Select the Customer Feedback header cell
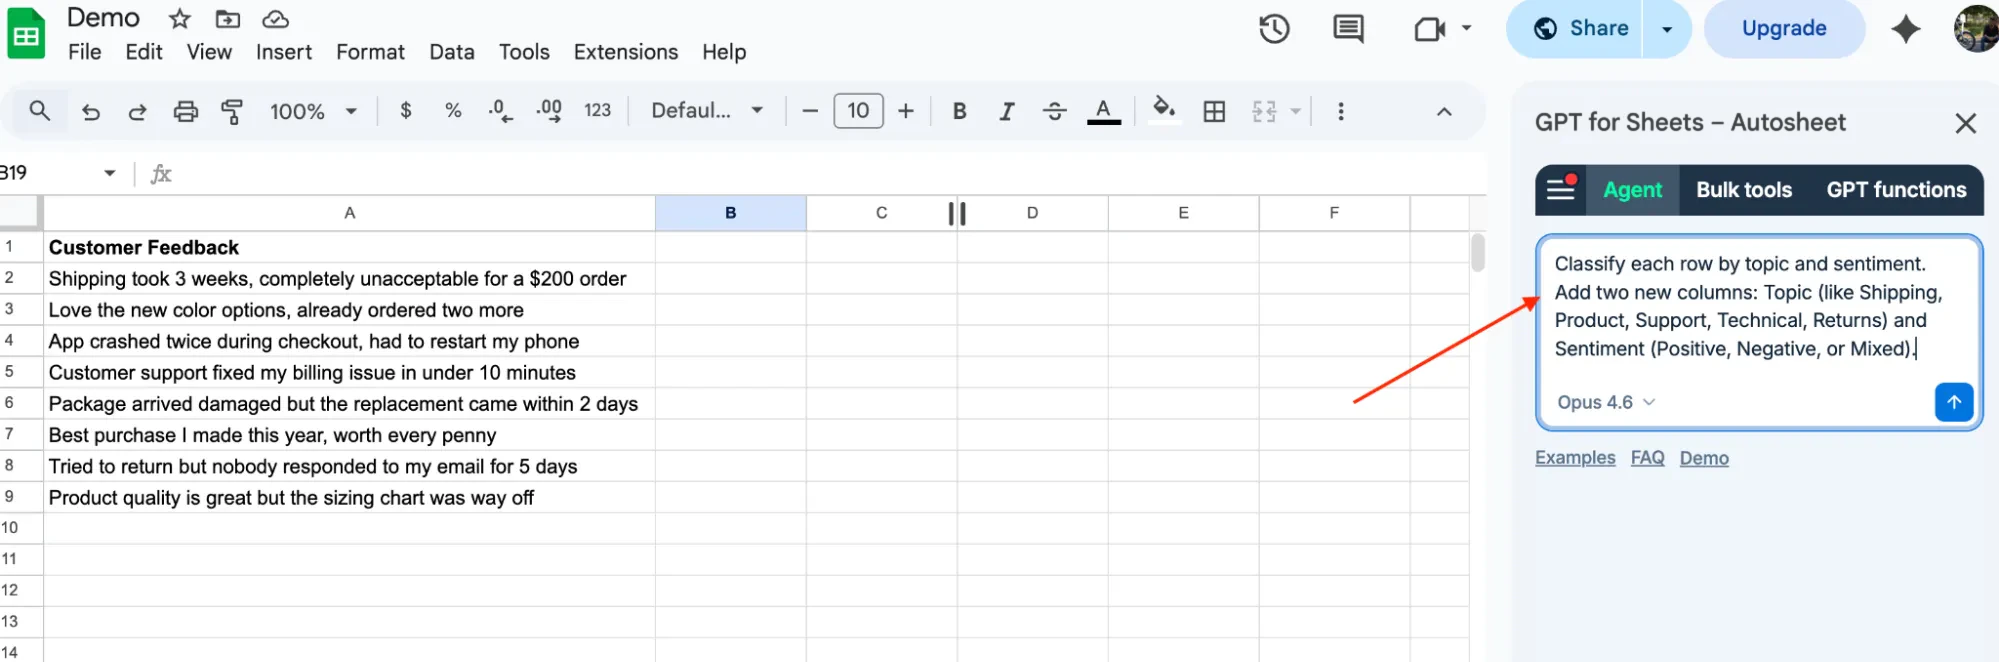This screenshot has width=1999, height=662. pyautogui.click(x=349, y=247)
